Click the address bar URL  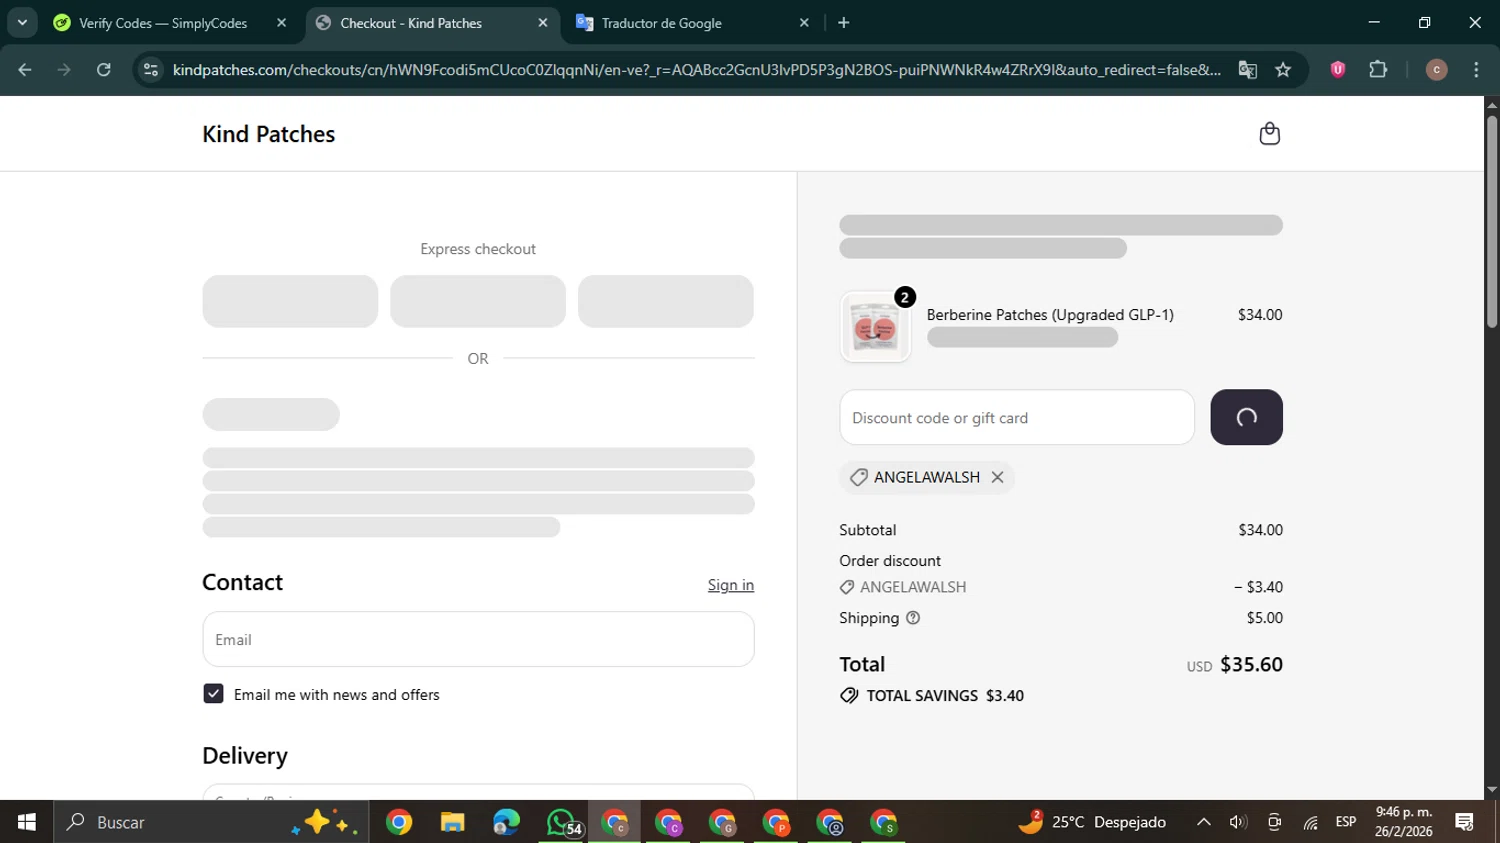point(696,70)
